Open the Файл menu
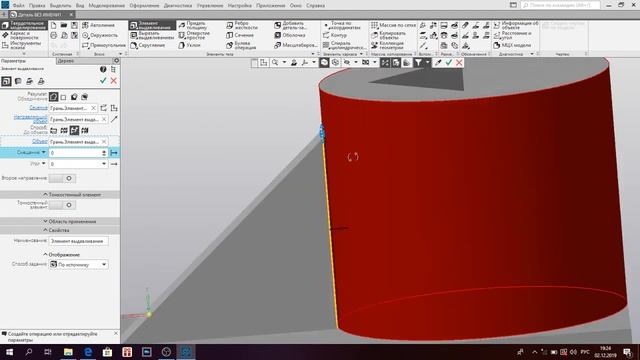The width and height of the screenshot is (640, 360). (x=18, y=6)
